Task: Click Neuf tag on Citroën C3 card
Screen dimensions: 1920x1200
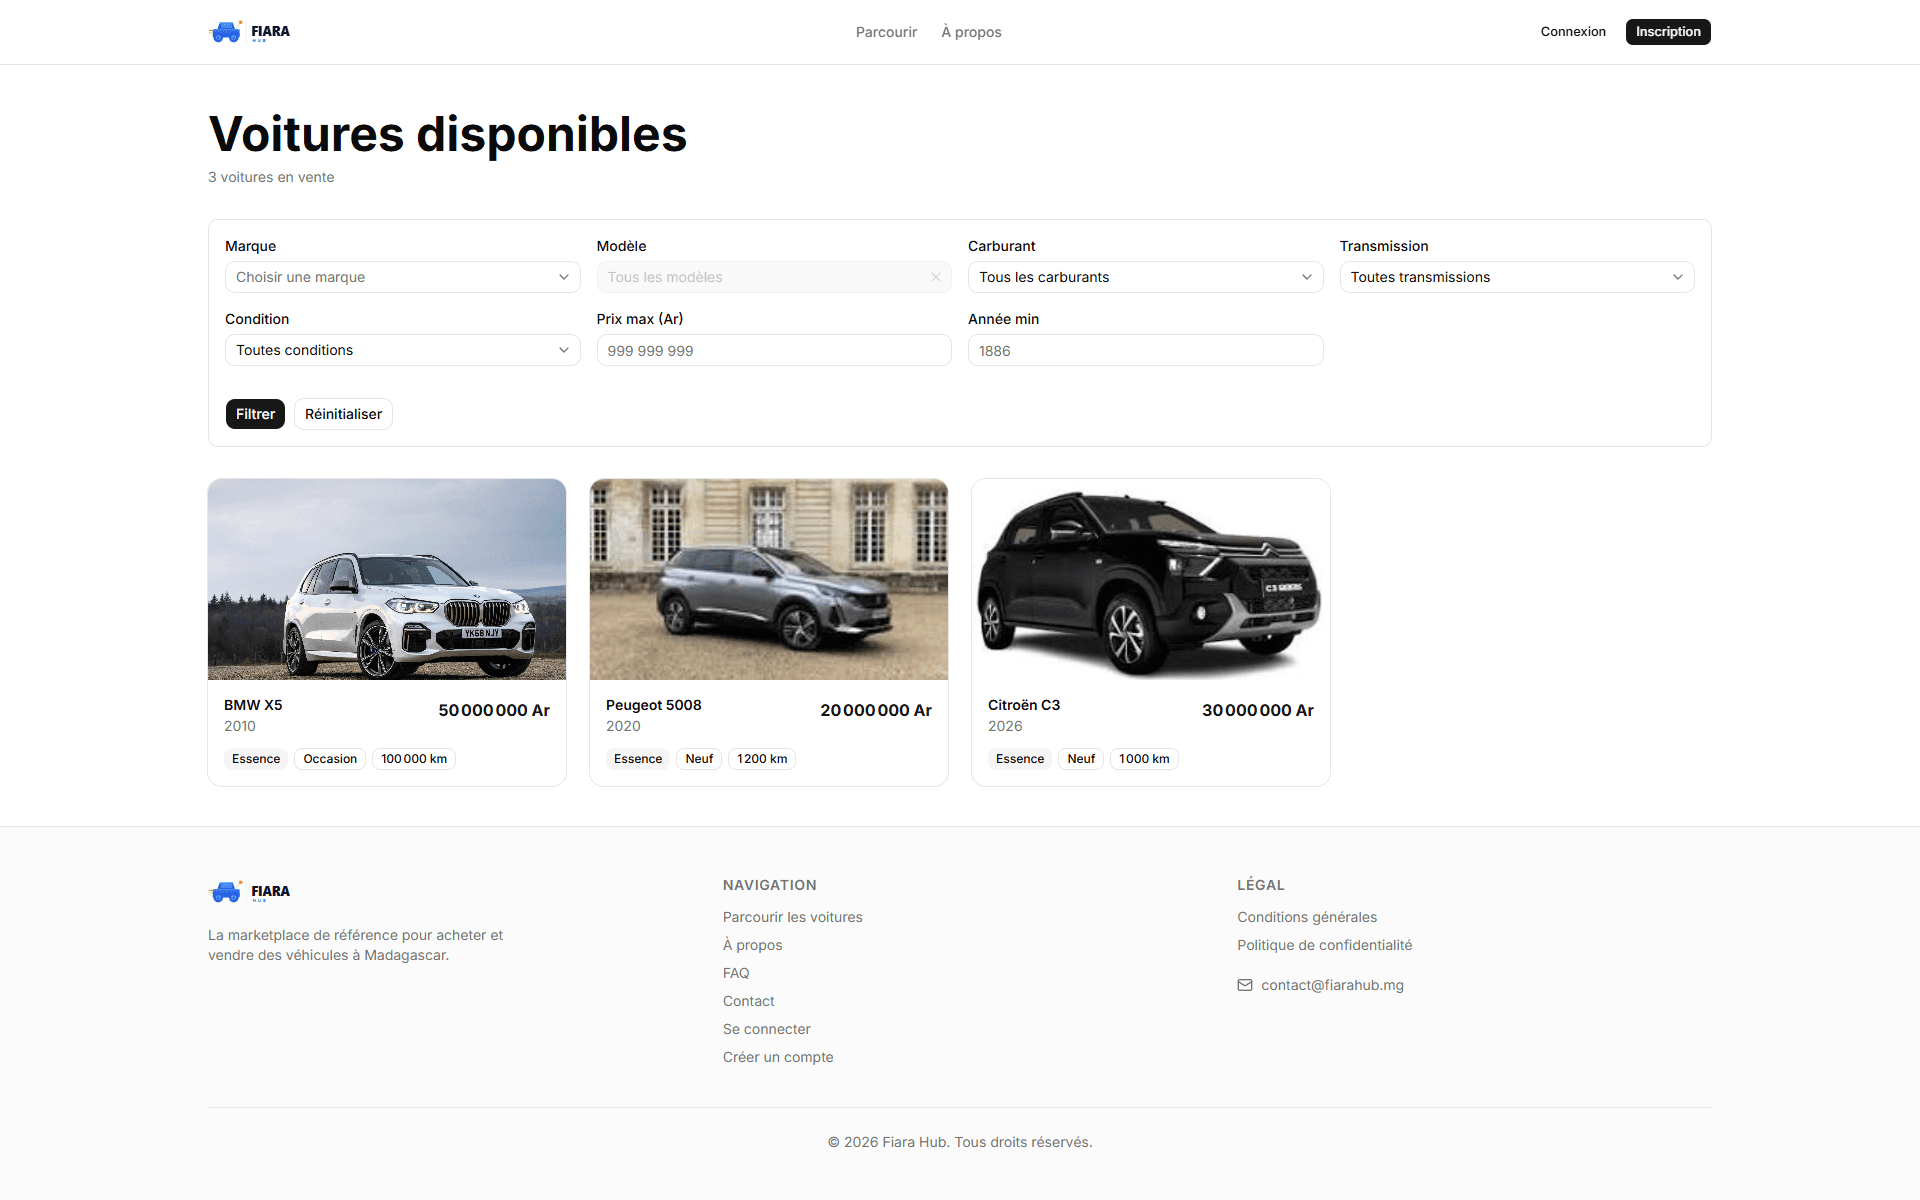Action: click(1081, 759)
